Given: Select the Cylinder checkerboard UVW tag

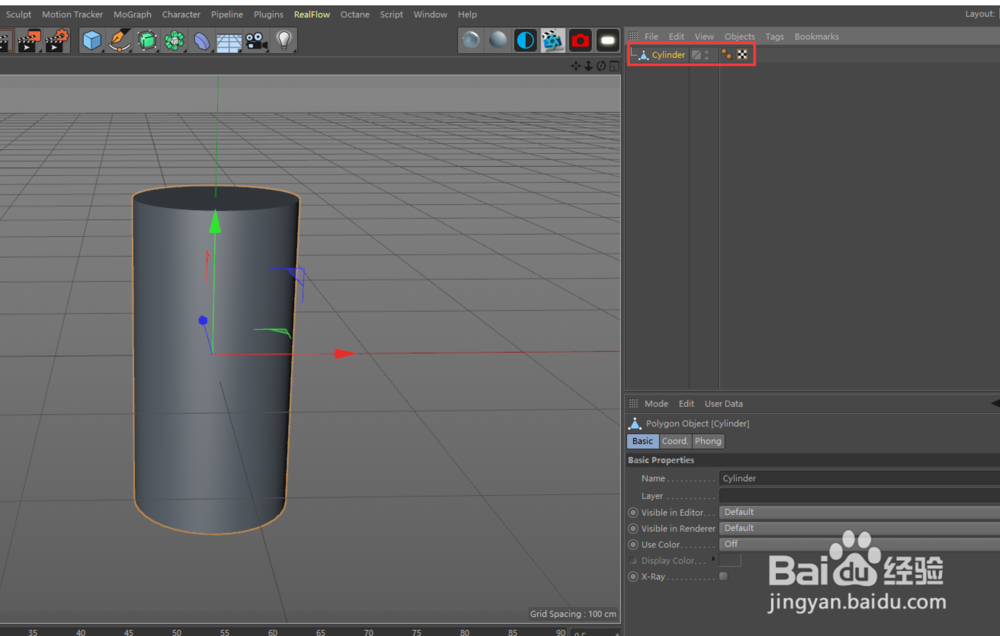Looking at the screenshot, I should [x=742, y=55].
